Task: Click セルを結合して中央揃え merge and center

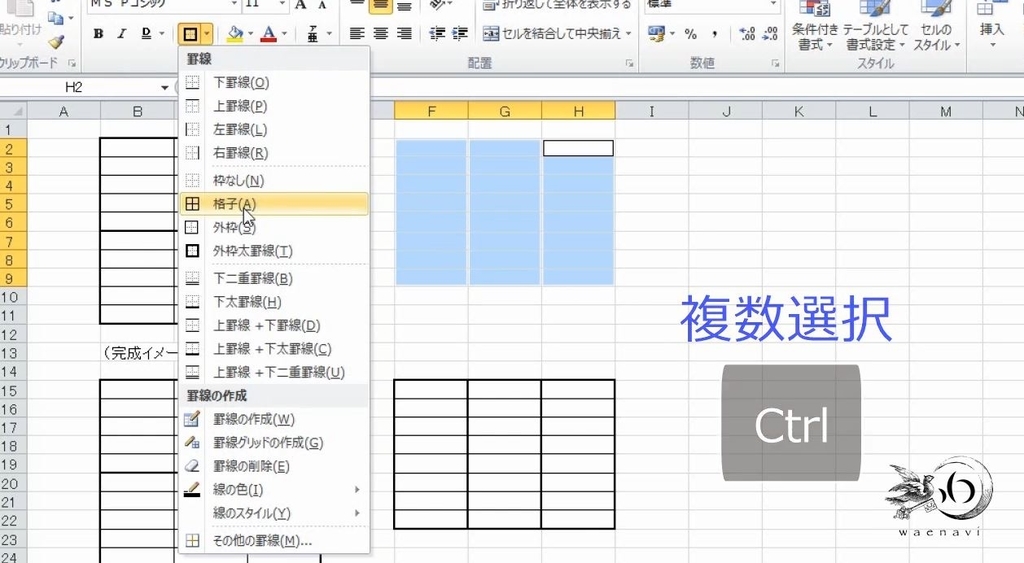Action: click(552, 33)
